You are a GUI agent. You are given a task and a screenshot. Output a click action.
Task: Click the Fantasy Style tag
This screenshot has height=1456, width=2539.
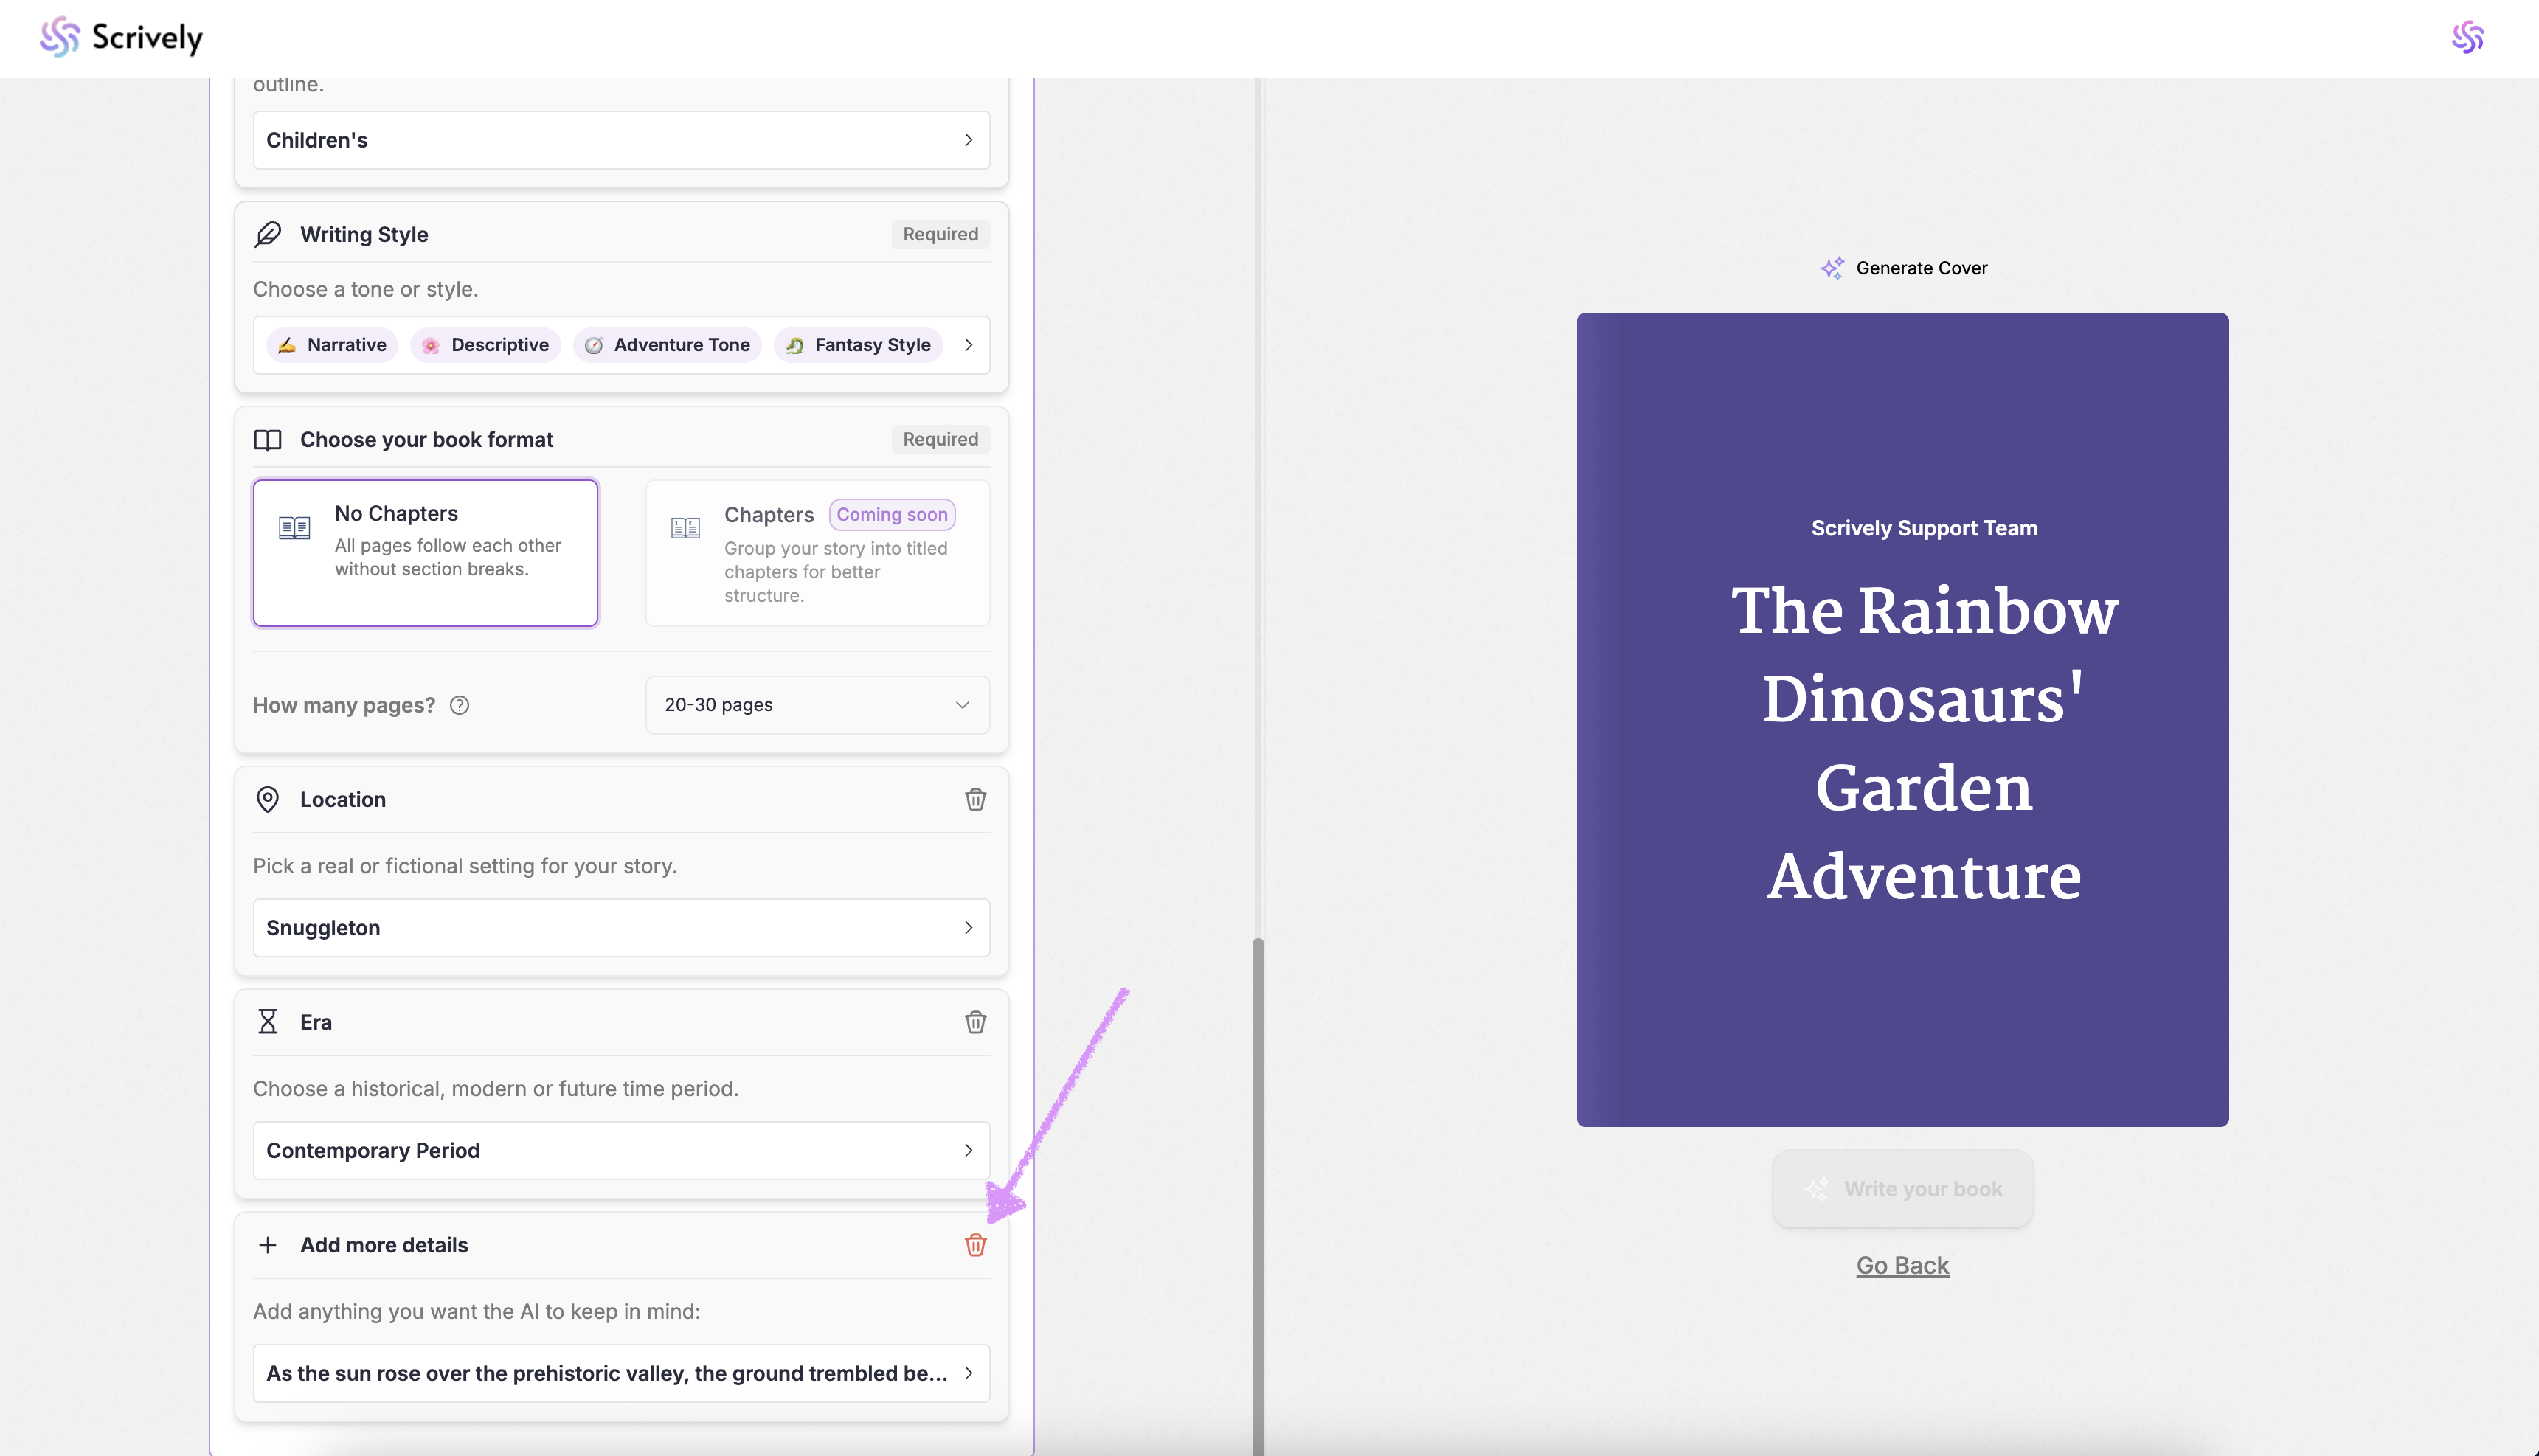[x=858, y=345]
